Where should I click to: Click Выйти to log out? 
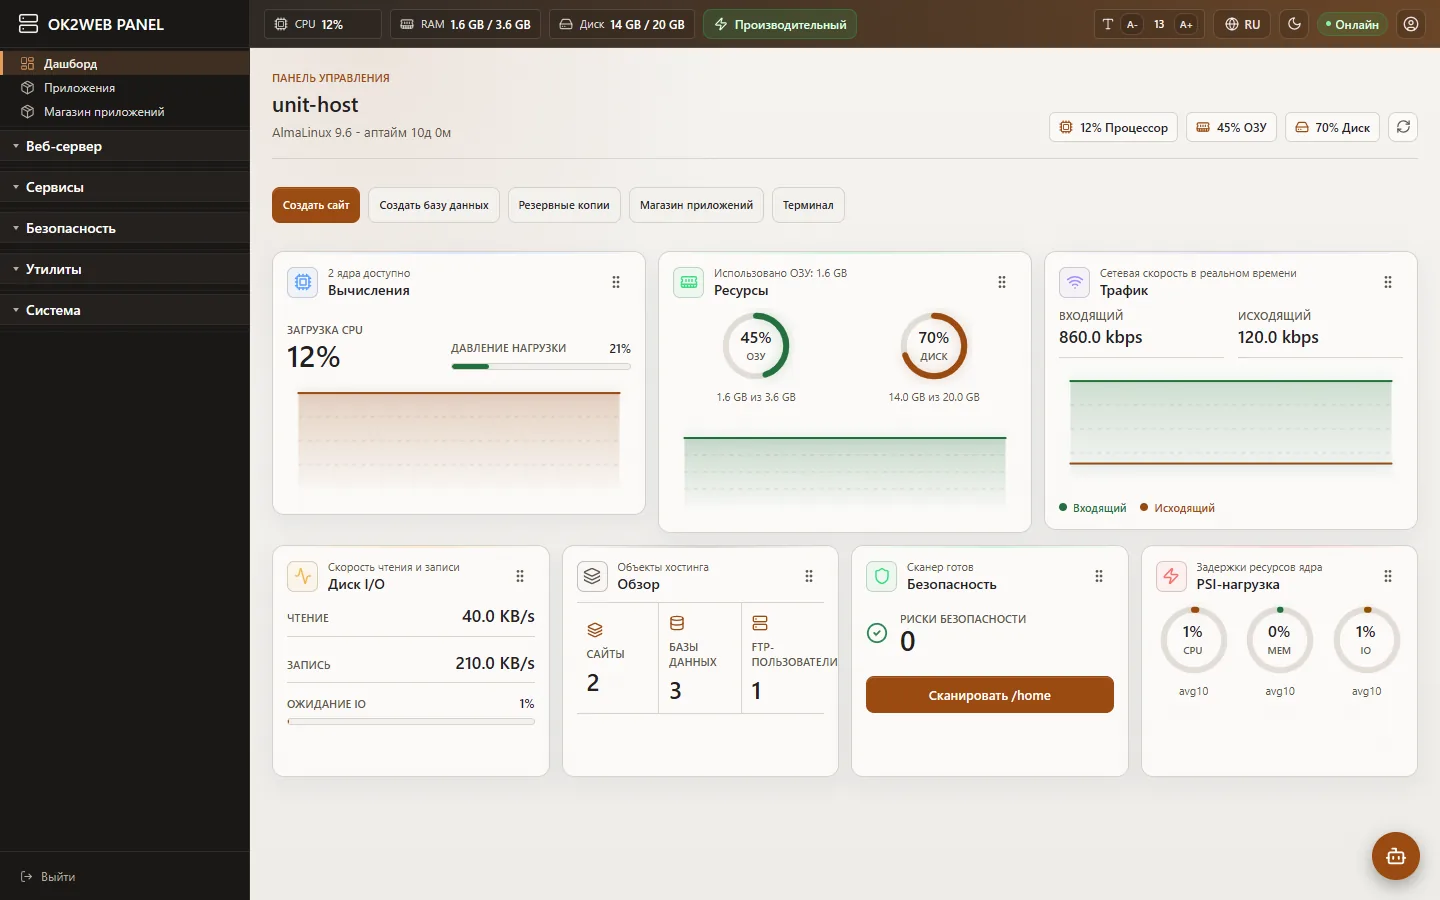pos(48,877)
